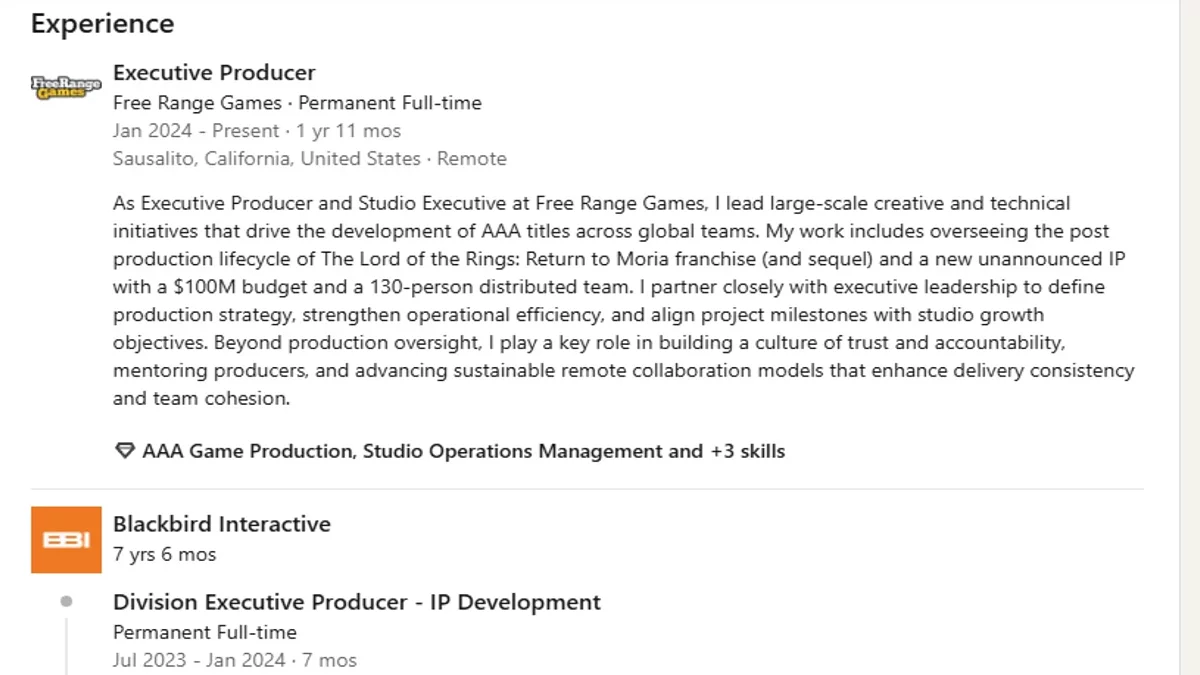This screenshot has height=675, width=1200.
Task: Open the orange Blackbird Interactive logo
Action: tap(66, 540)
